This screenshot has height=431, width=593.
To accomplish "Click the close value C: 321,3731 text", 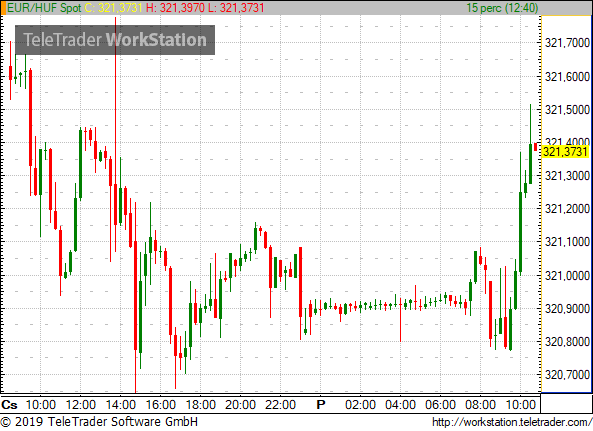I will coord(113,8).
